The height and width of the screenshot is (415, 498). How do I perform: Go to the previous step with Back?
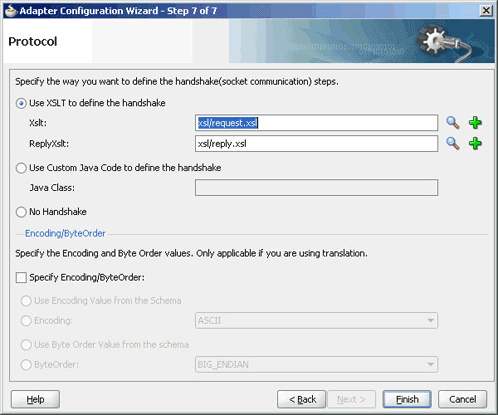301,399
